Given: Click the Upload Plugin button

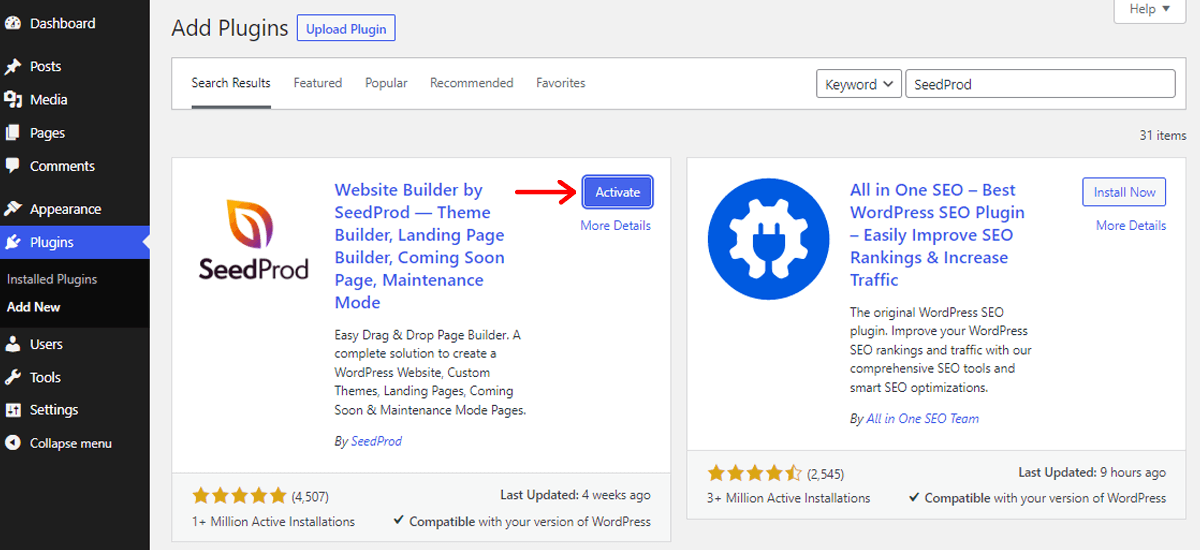Looking at the screenshot, I should click(x=346, y=29).
